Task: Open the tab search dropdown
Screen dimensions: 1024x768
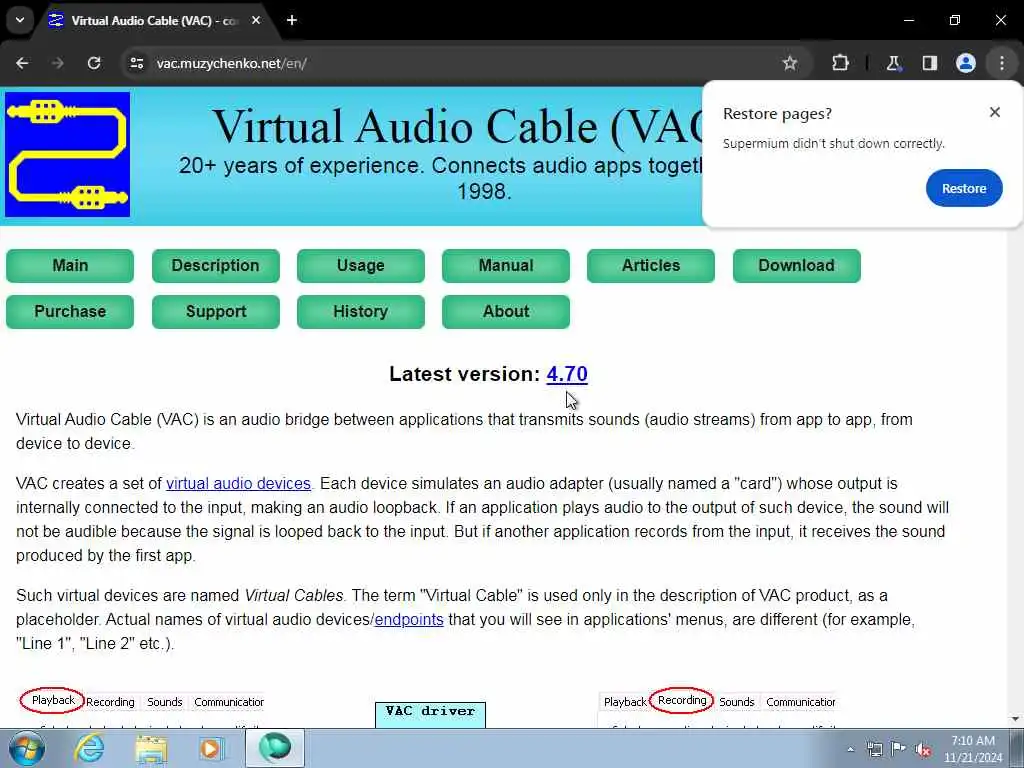Action: coord(20,20)
